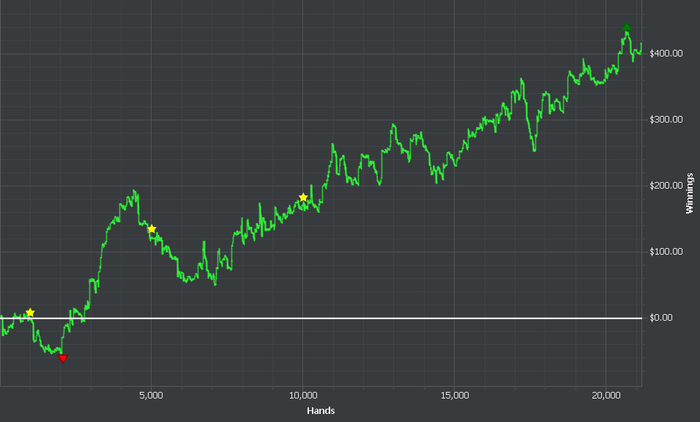Click the $400.00 axis label

point(666,54)
